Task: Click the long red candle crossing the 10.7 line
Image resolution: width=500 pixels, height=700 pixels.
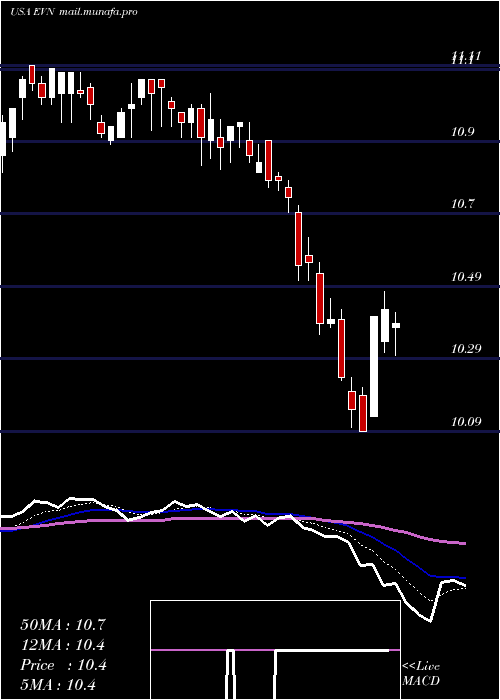Action: click(x=298, y=242)
